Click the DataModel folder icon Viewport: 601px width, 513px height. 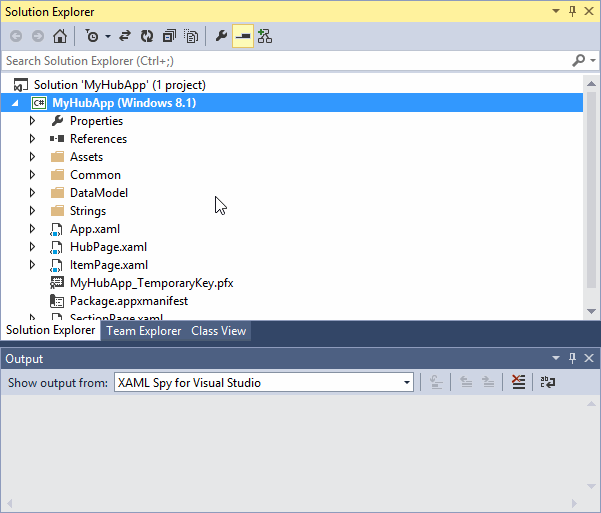57,193
